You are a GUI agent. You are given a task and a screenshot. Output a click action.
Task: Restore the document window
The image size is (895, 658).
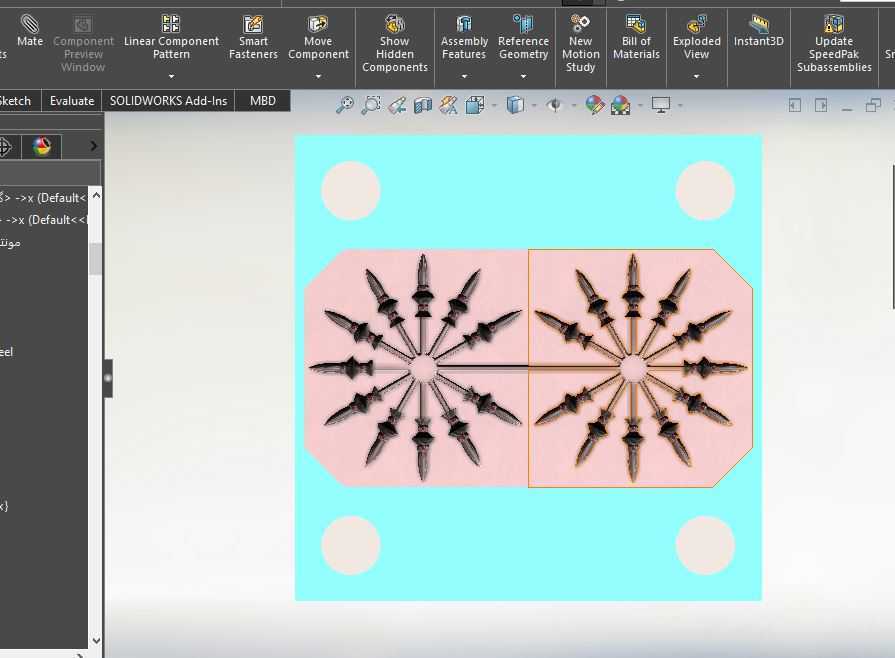[873, 105]
